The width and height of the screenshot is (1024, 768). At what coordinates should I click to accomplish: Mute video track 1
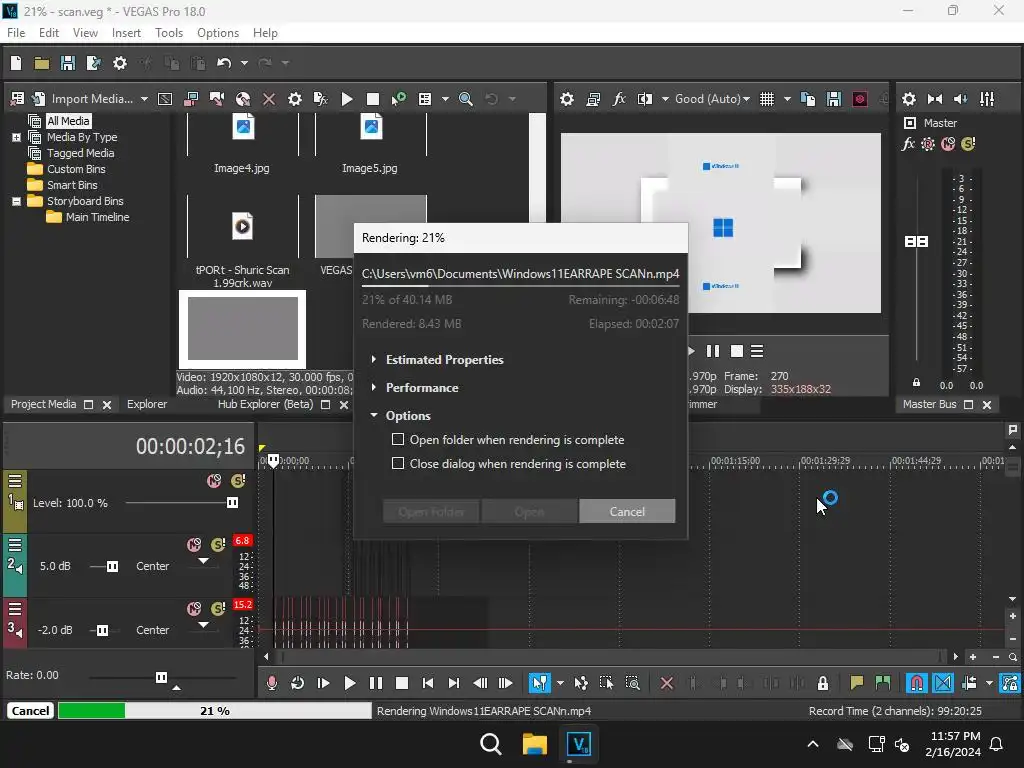214,481
